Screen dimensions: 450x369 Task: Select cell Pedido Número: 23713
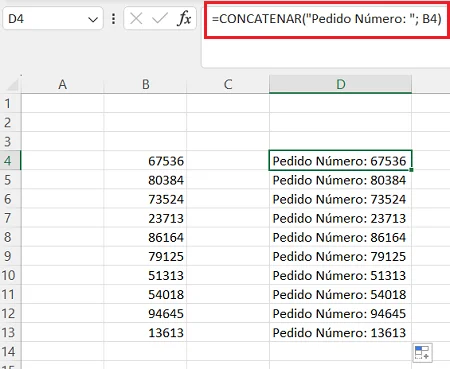tap(340, 218)
